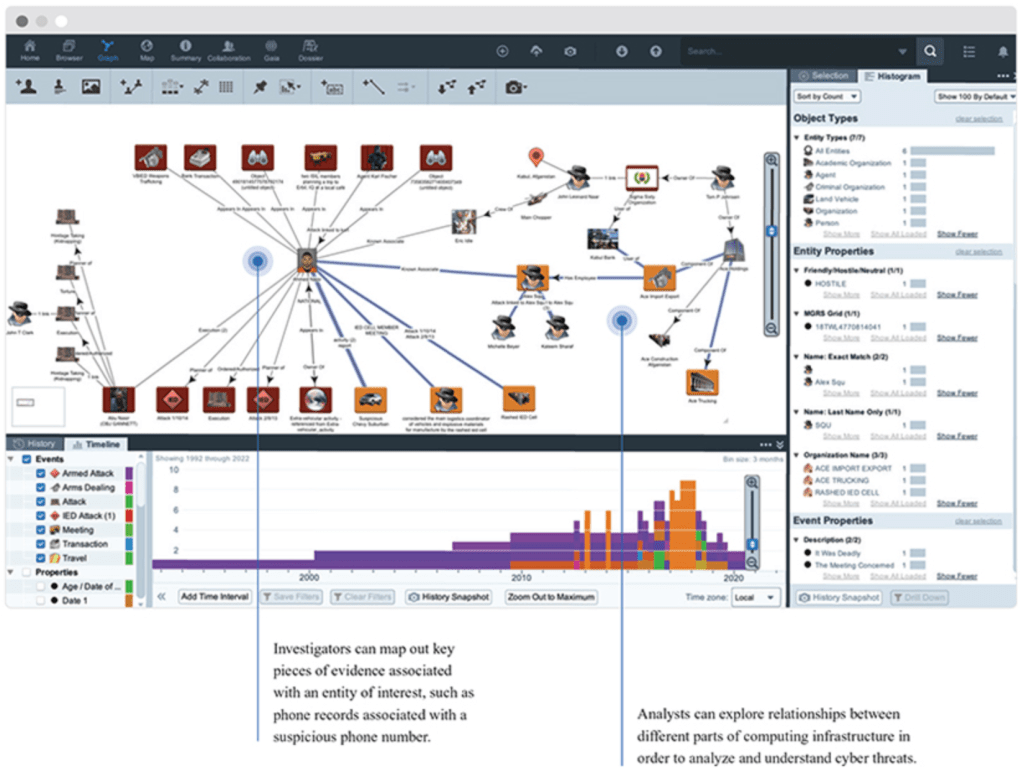Open the Home view in the top bar
This screenshot has height=776, width=1024.
pos(29,50)
